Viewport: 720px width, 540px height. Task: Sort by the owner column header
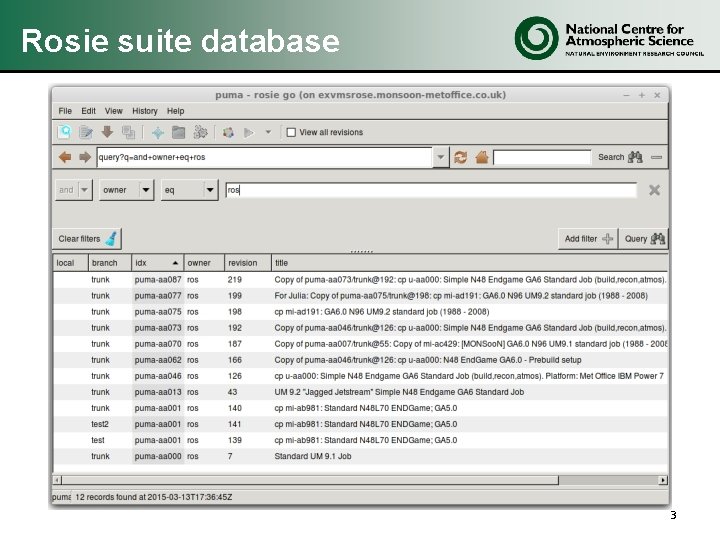(x=204, y=263)
